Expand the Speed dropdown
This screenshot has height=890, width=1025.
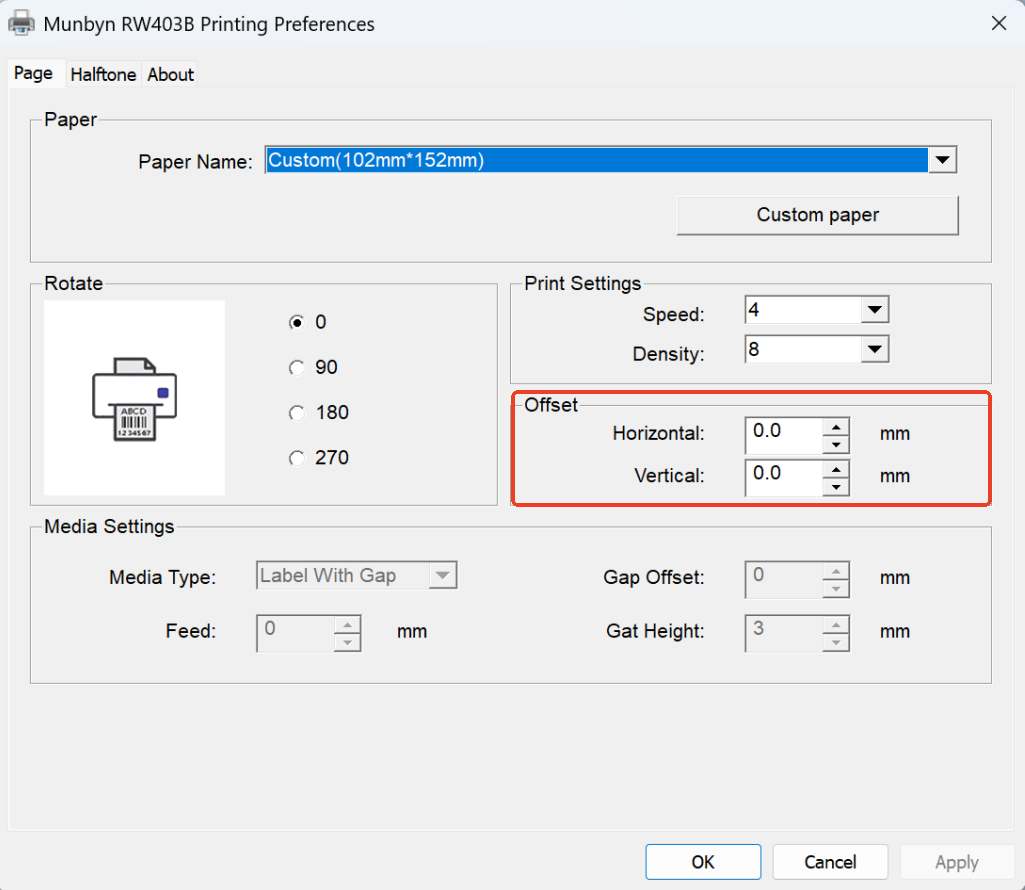point(875,310)
